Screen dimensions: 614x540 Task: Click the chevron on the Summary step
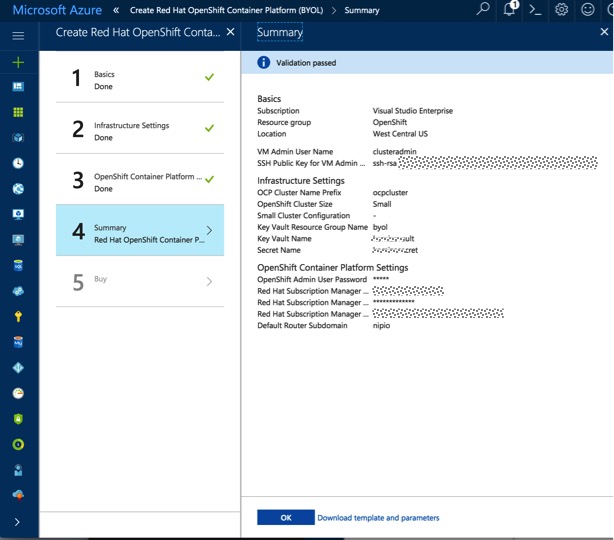[209, 230]
